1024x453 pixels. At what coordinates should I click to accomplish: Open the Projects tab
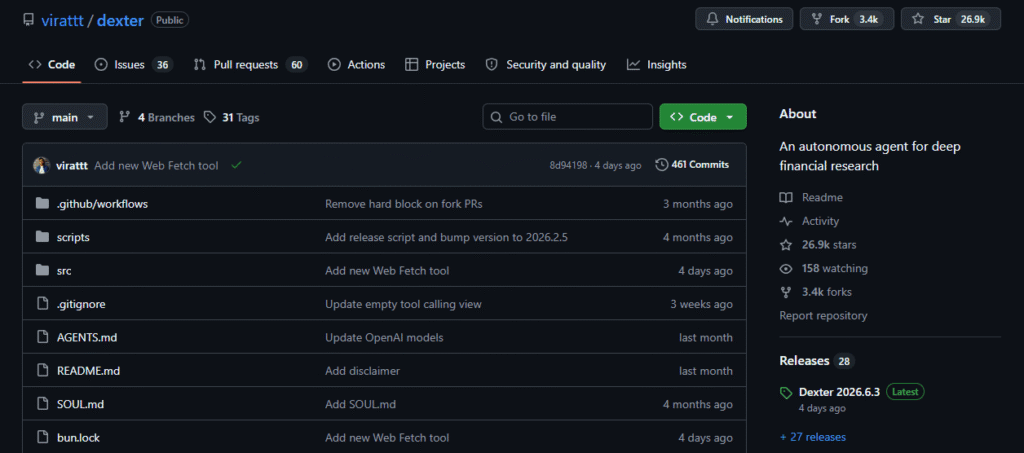pos(435,65)
